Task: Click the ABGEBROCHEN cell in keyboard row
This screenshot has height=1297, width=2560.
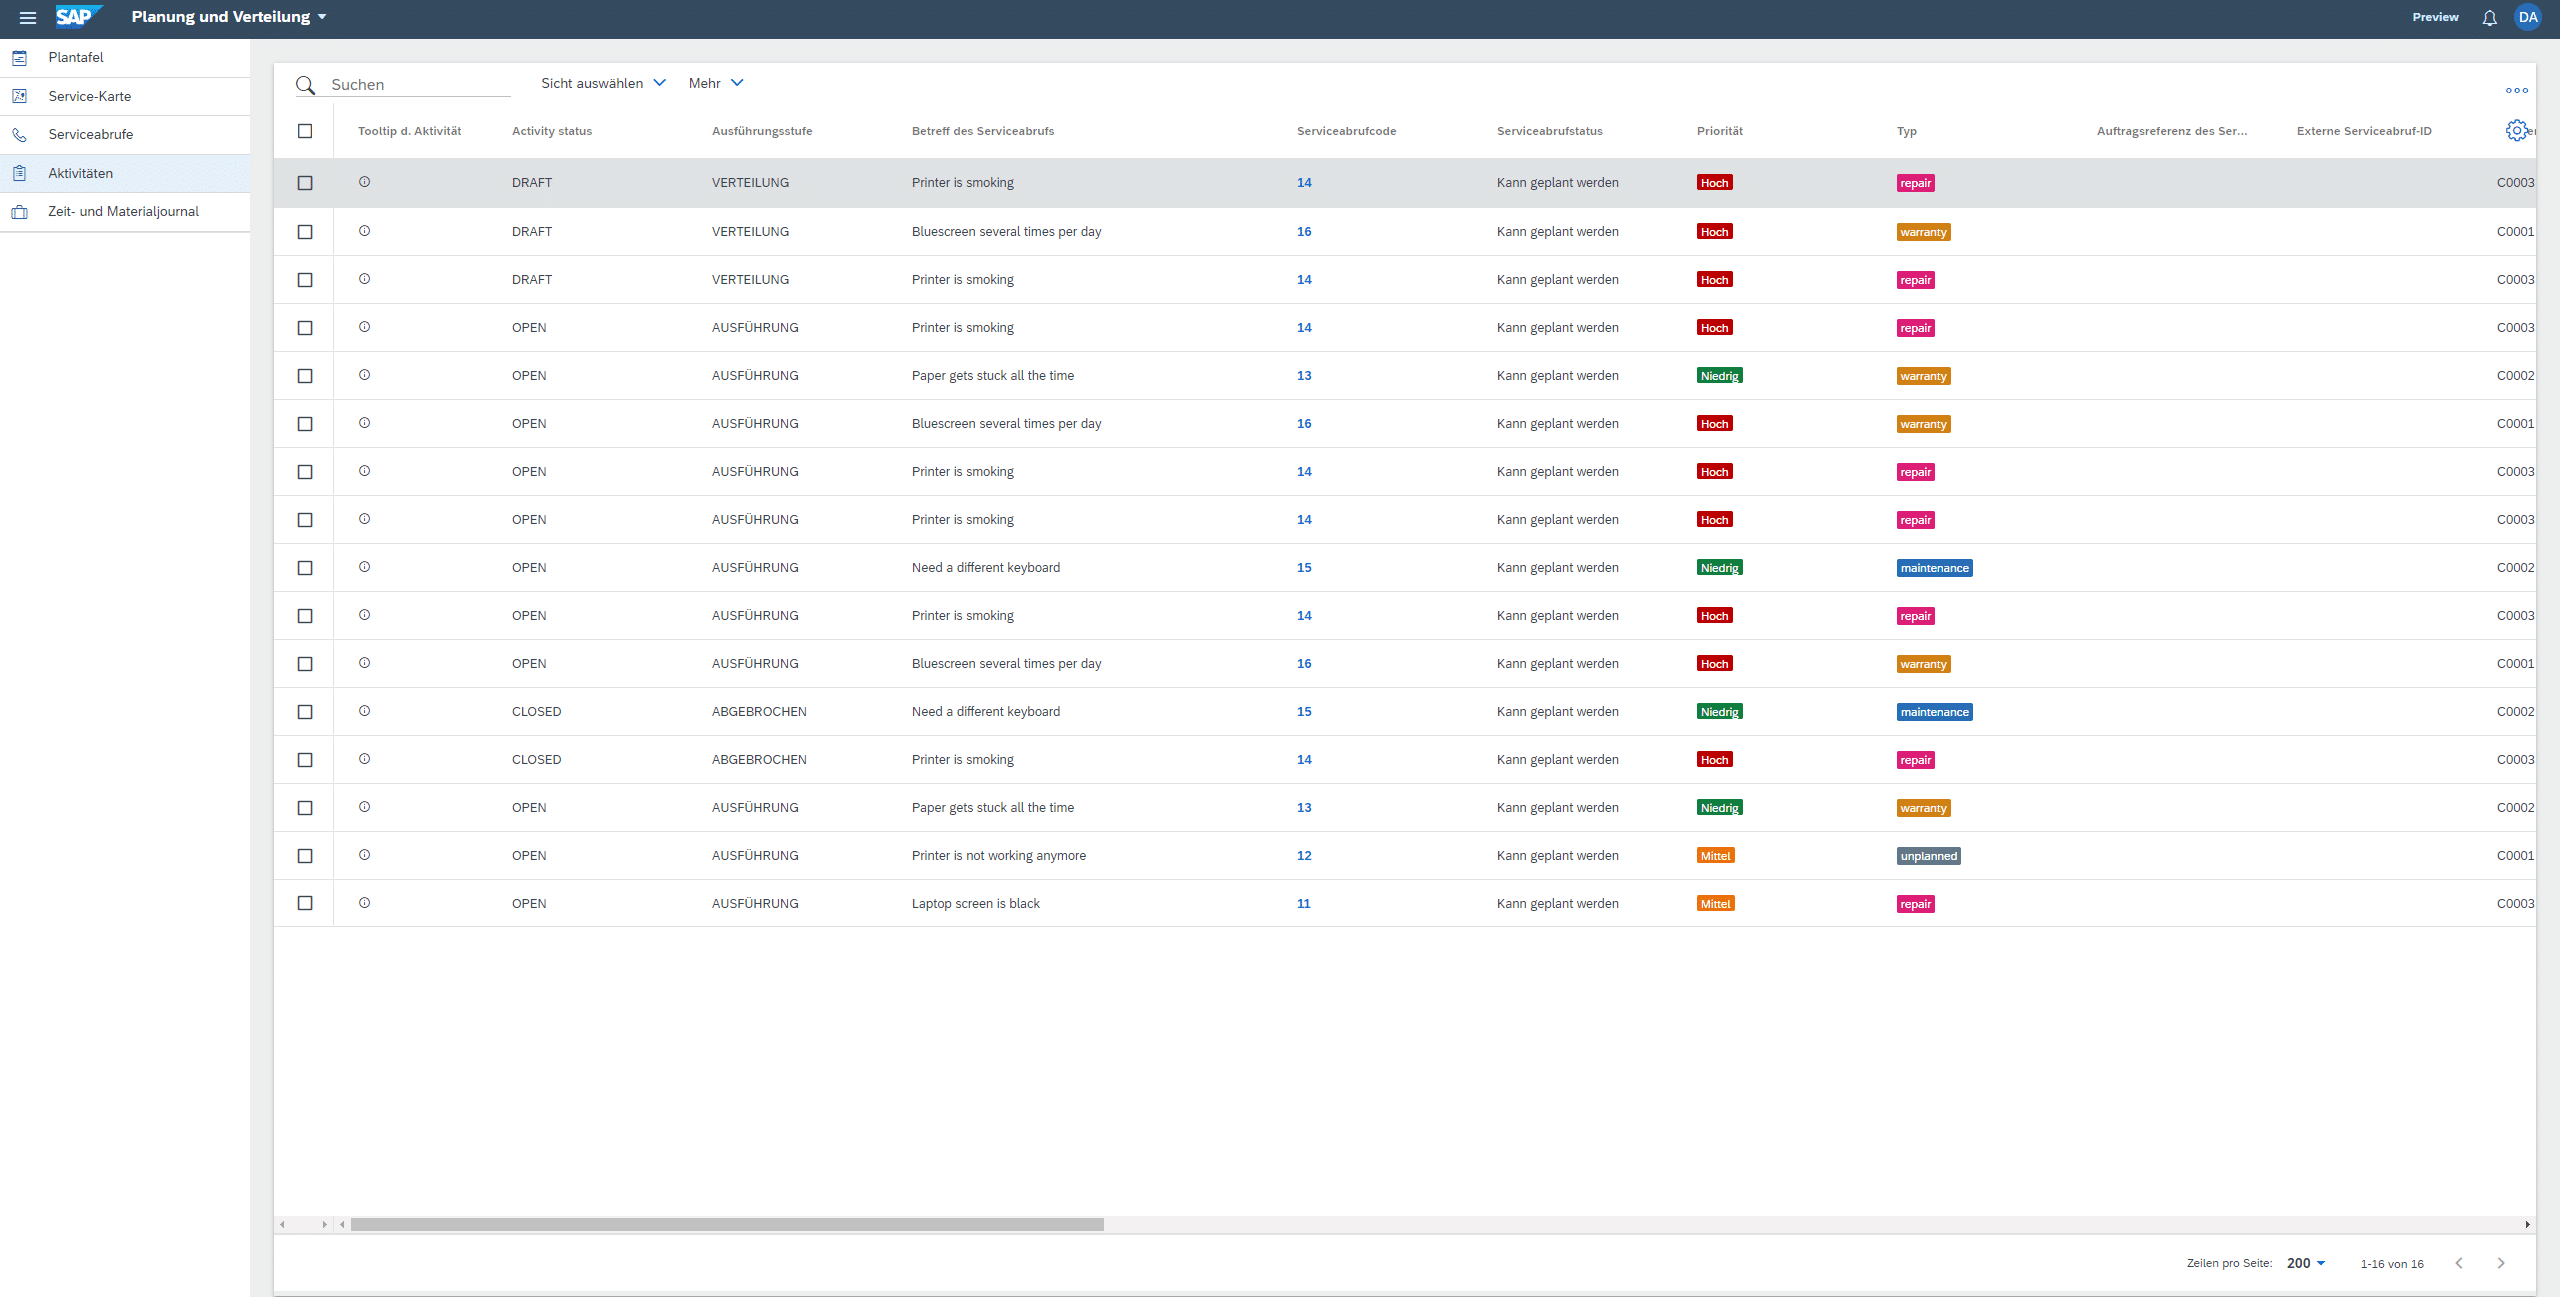Action: 759,712
